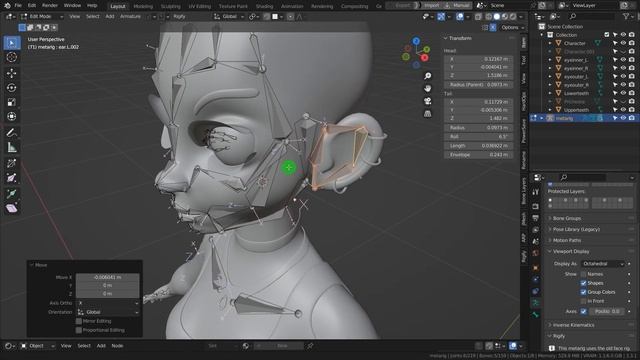Screen dimensions: 640x360
Task: Enable Mirror Editing in Move panel
Action: click(79, 321)
